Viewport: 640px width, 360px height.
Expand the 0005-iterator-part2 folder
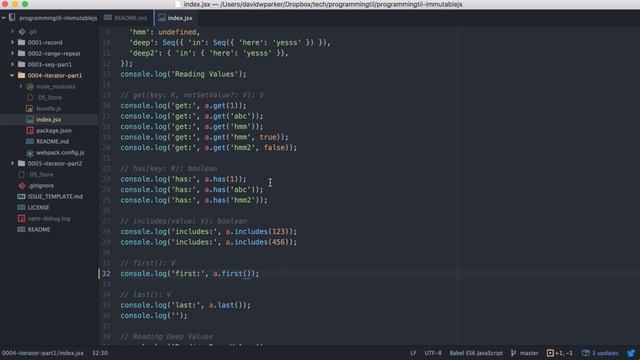12,163
